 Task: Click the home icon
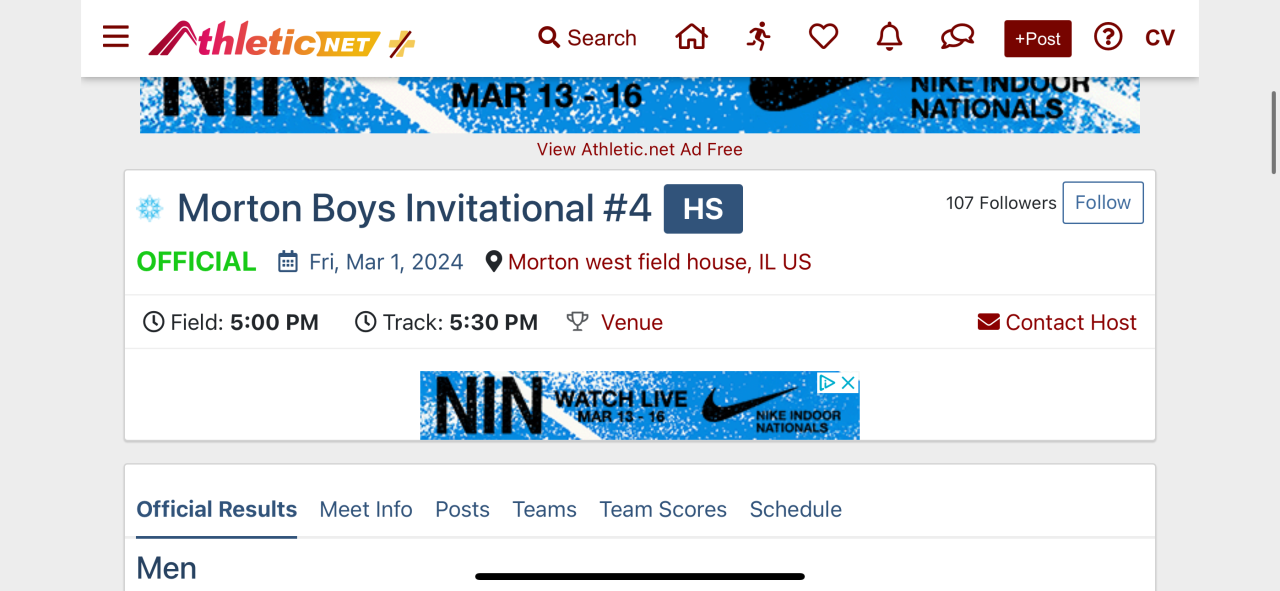coord(691,38)
